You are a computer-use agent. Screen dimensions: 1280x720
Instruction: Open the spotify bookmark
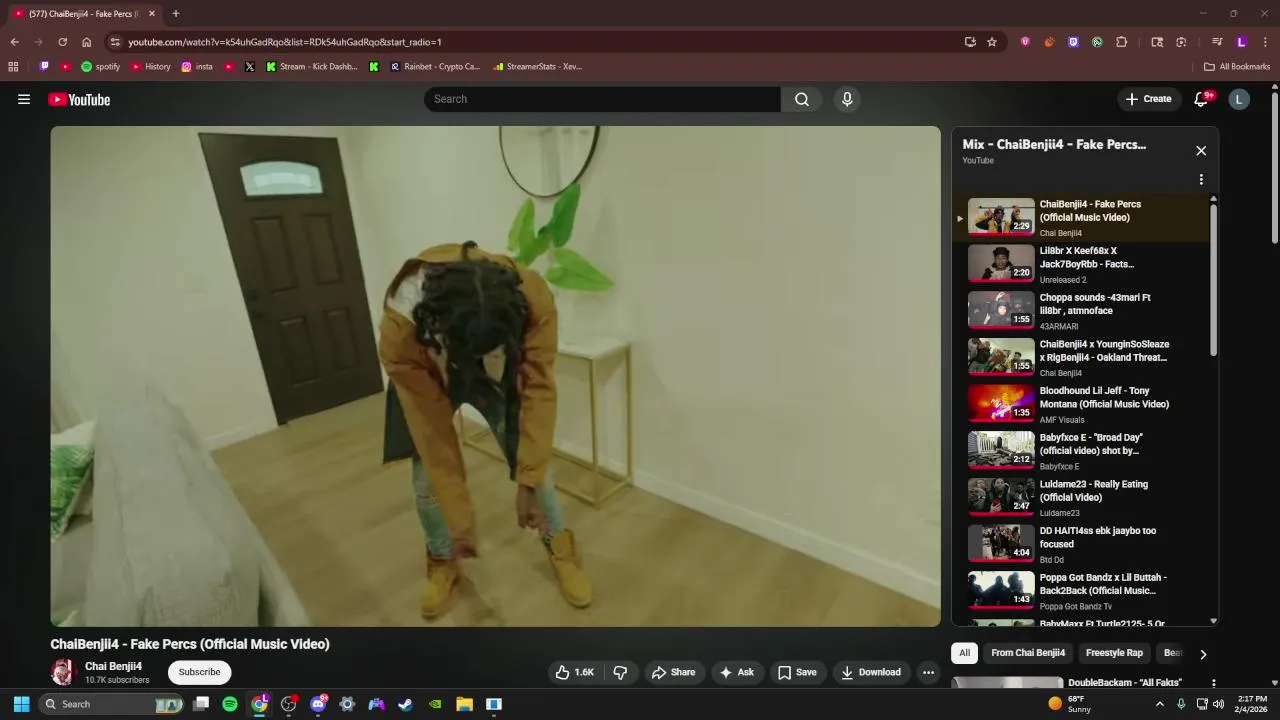[100, 67]
